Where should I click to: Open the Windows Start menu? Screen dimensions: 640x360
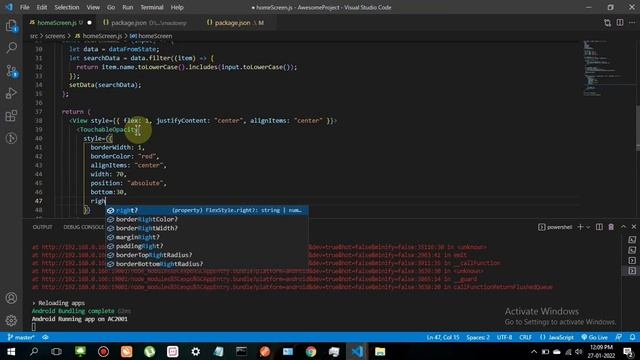11,351
